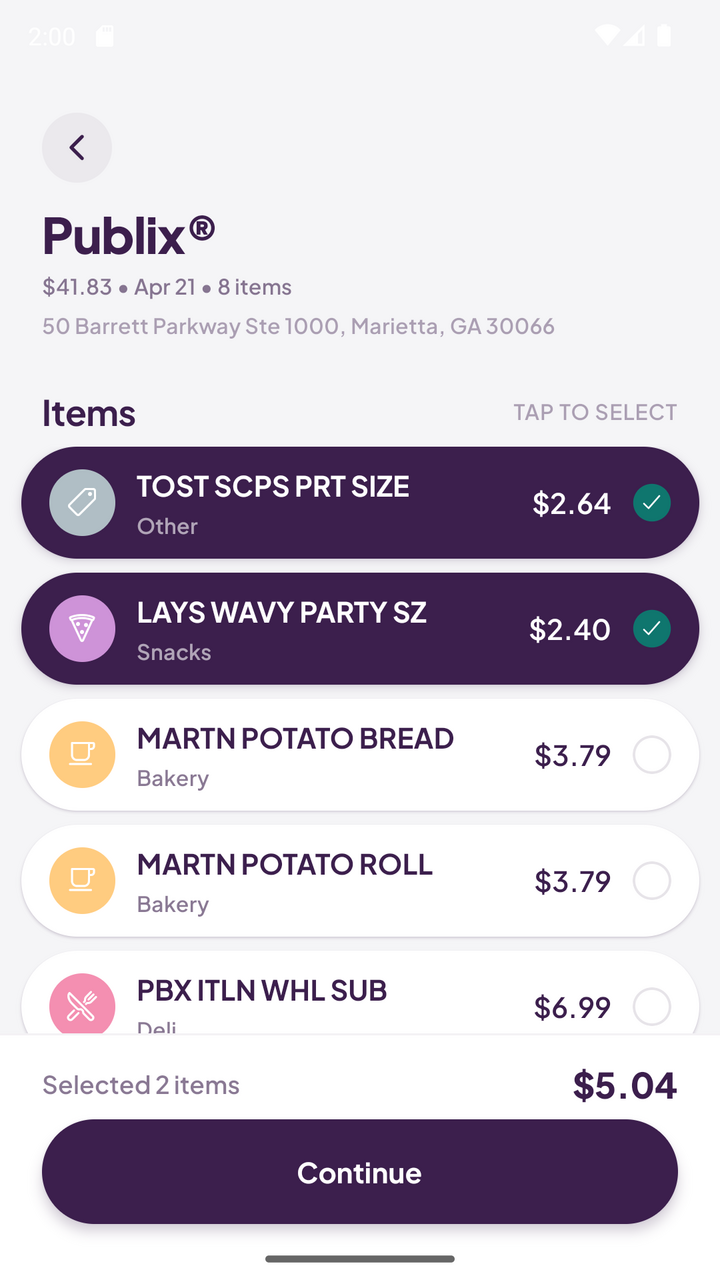Tap the MARTN POTATO ROLL item name
Viewport: 720px width, 1280px height.
285,865
